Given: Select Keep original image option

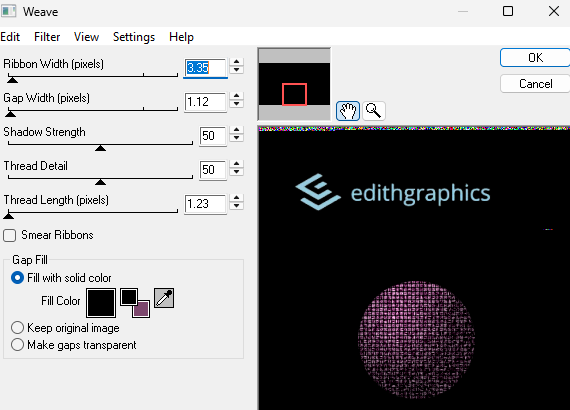Looking at the screenshot, I should tap(17, 328).
